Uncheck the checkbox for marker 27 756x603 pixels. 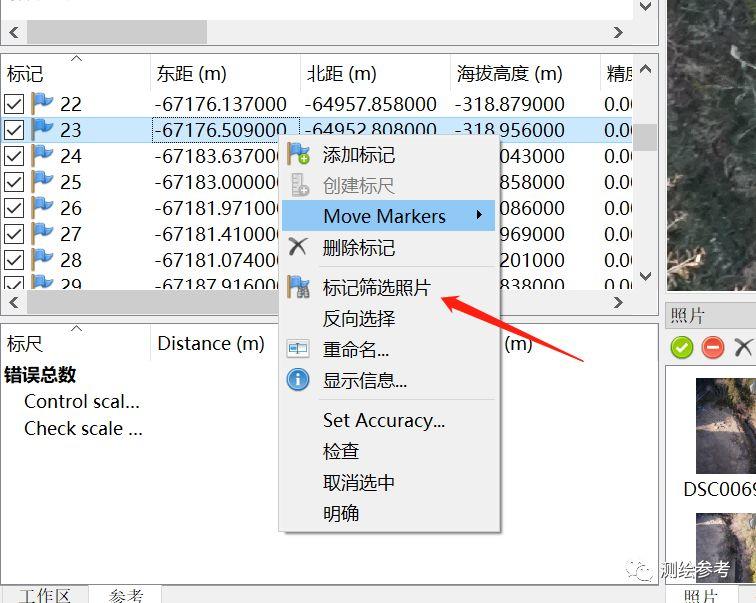[x=14, y=234]
